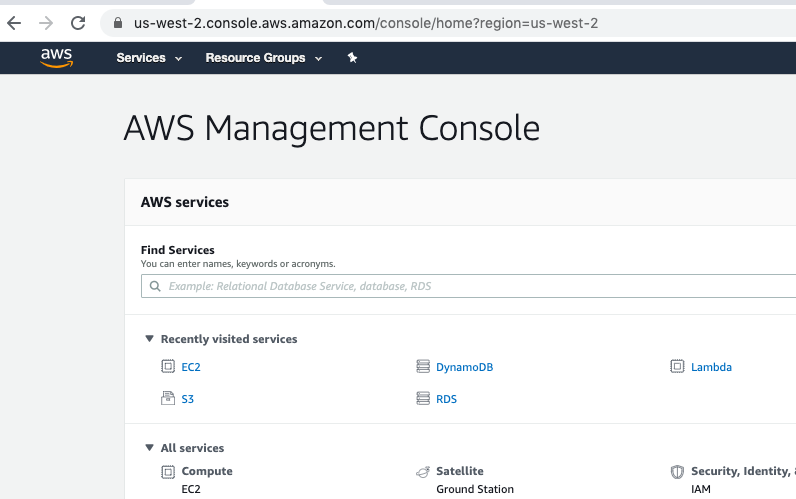
Task: Reload the page with refresh icon
Action: 78,23
